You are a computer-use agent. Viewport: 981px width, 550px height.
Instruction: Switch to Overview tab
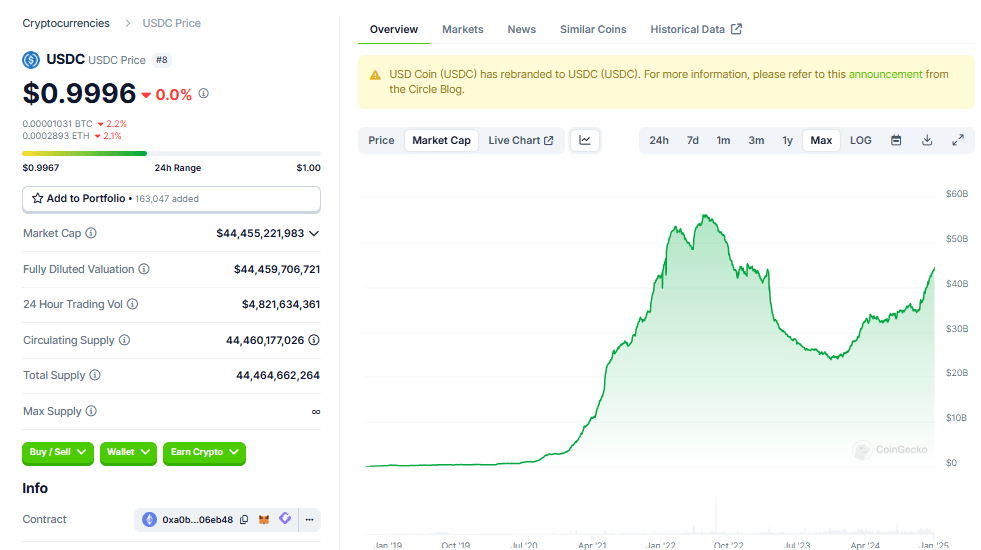[394, 29]
